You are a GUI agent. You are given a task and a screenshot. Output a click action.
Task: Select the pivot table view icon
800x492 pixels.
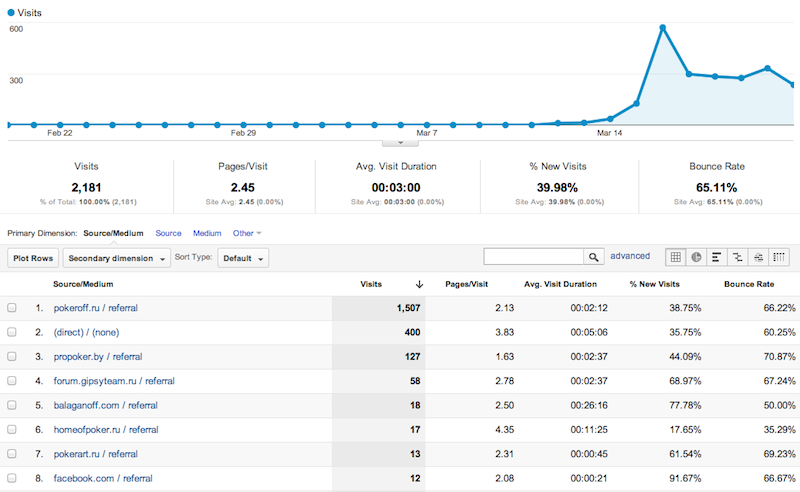(779, 257)
